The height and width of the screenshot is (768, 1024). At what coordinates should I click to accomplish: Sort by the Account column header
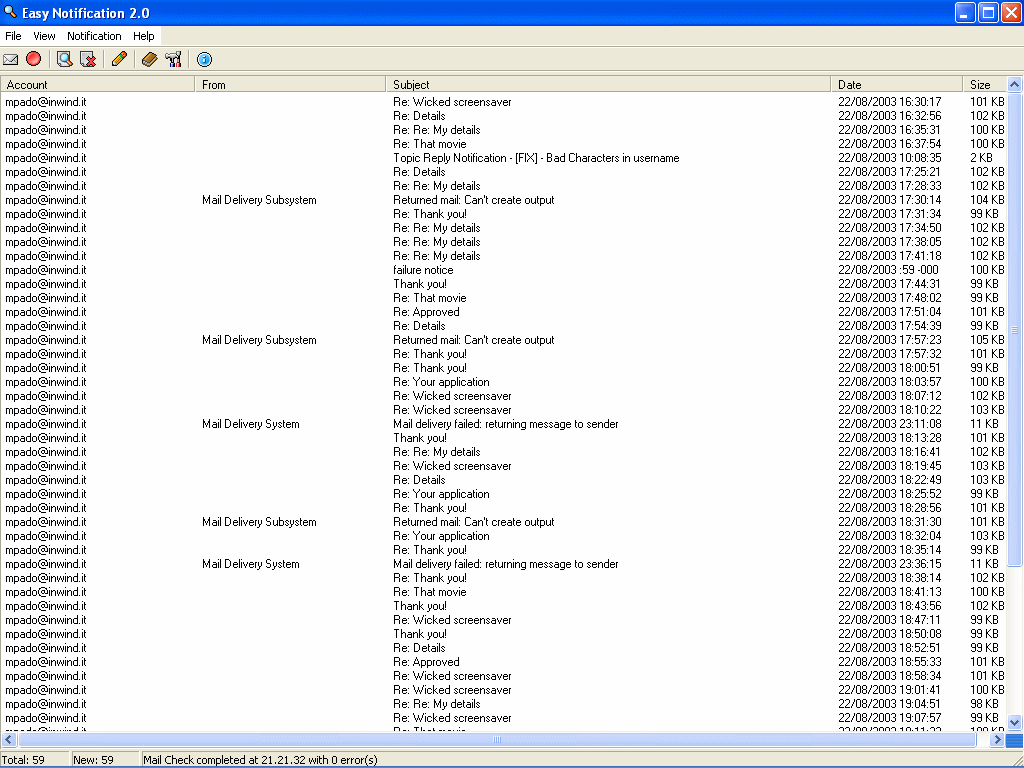[x=98, y=85]
